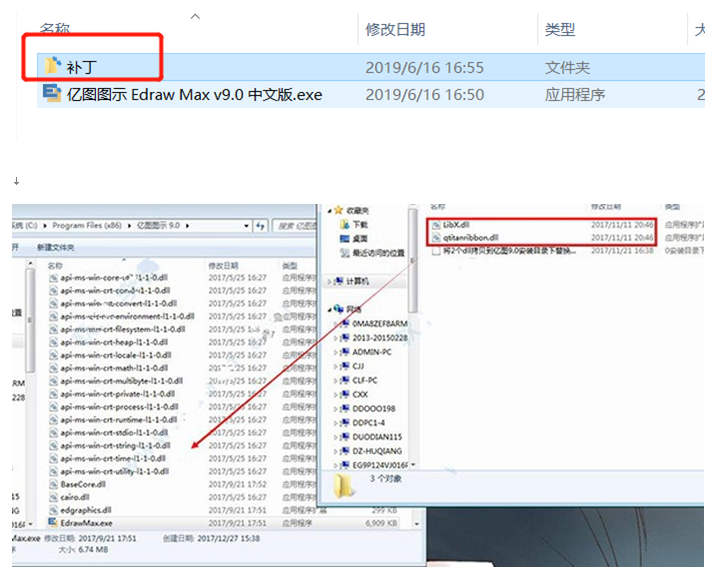
Task: Expand the CJJ network node
Action: coord(336,367)
